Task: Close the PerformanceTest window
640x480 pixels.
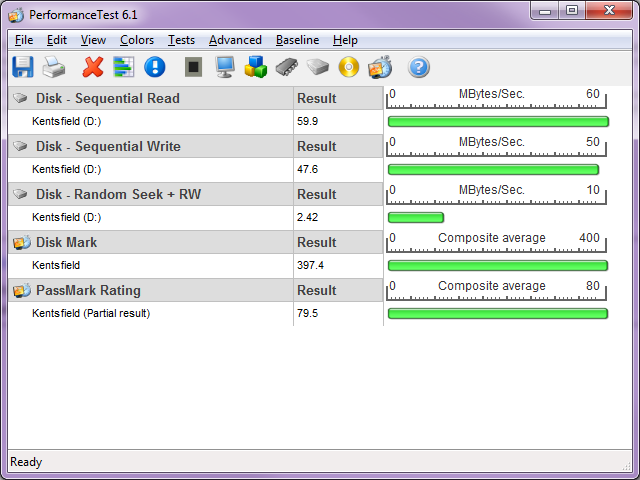Action: (x=609, y=11)
